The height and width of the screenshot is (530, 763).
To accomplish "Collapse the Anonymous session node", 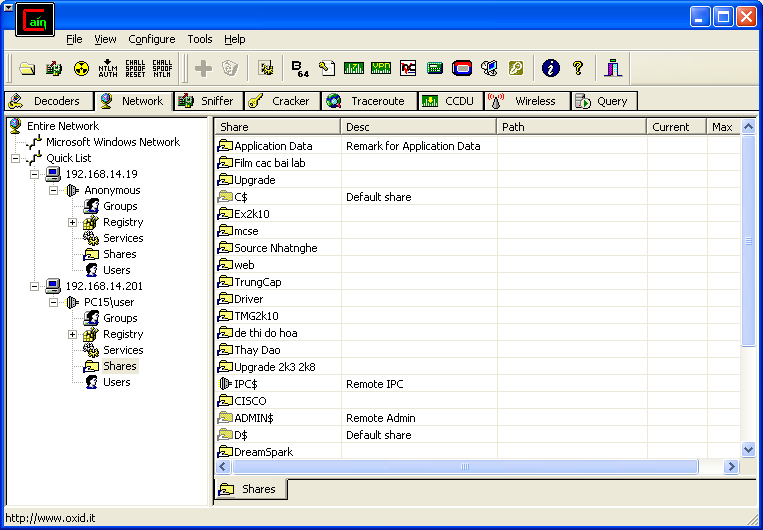I will click(x=54, y=190).
